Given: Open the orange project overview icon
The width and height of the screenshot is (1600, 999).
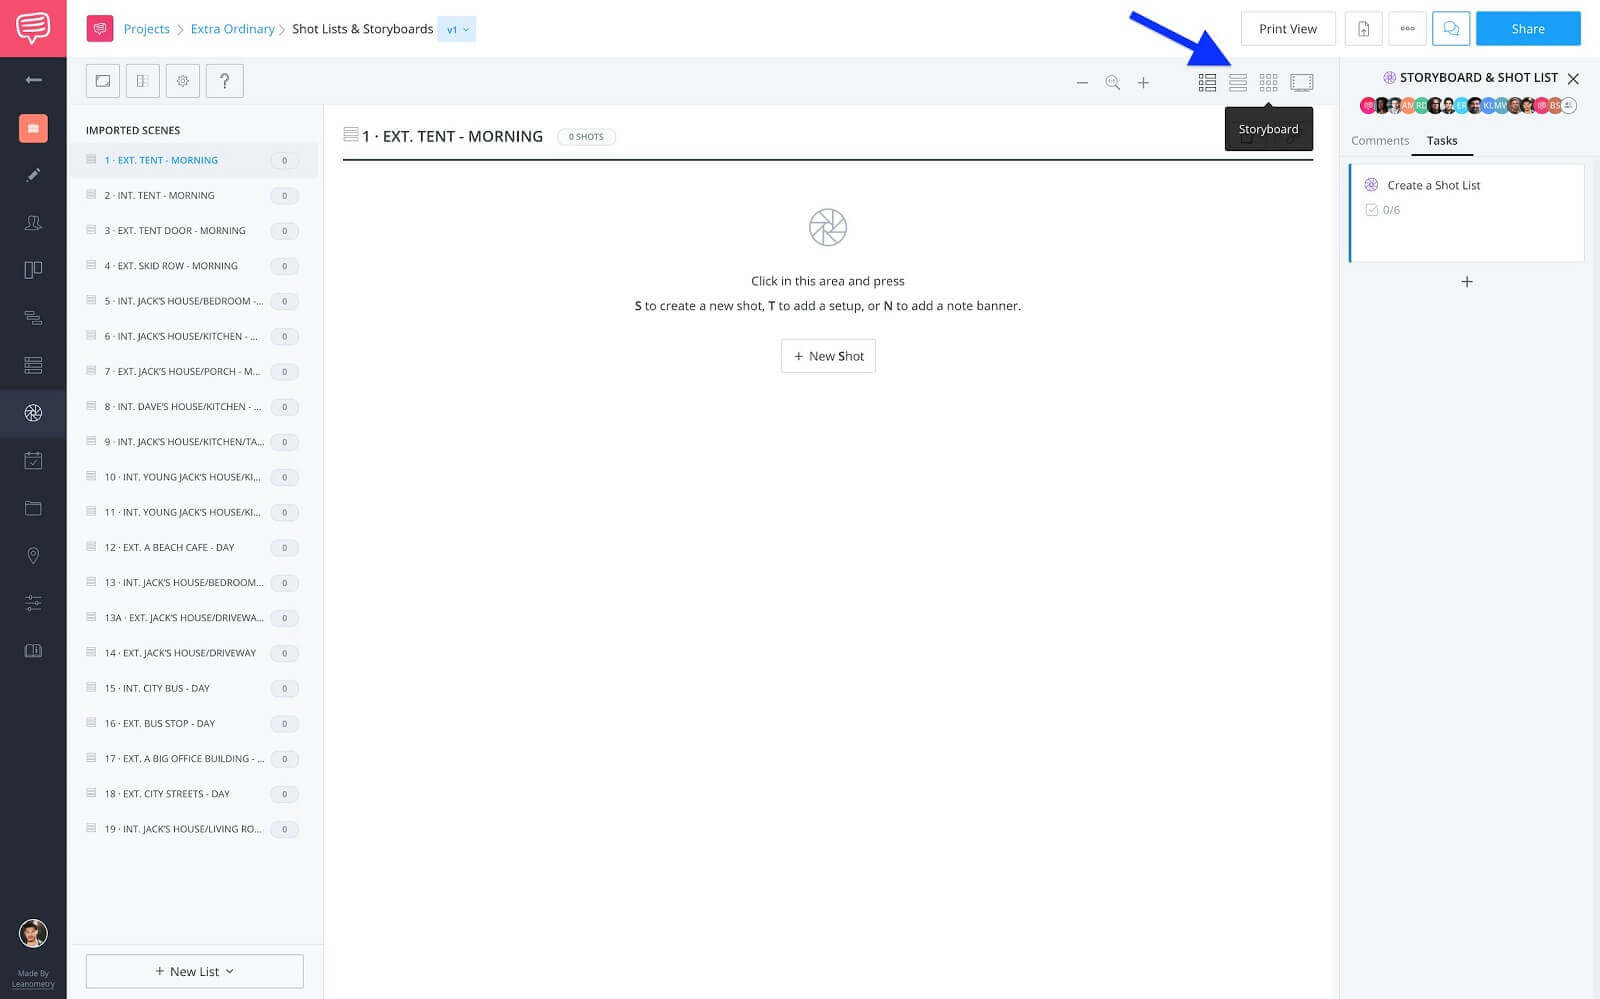Looking at the screenshot, I should tap(33, 128).
